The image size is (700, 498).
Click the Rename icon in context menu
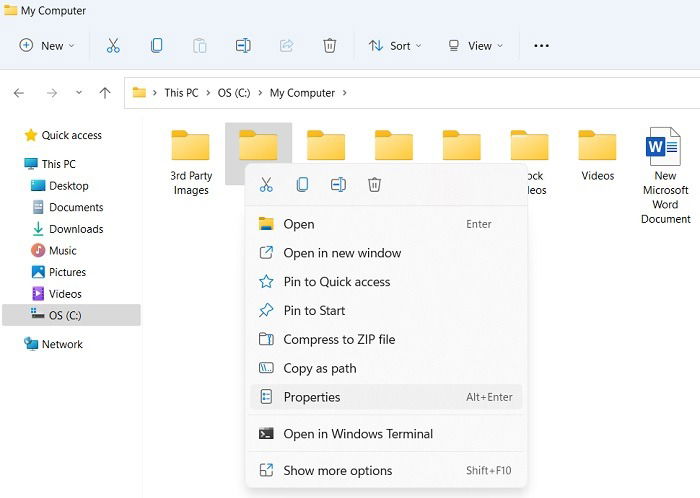coord(338,184)
